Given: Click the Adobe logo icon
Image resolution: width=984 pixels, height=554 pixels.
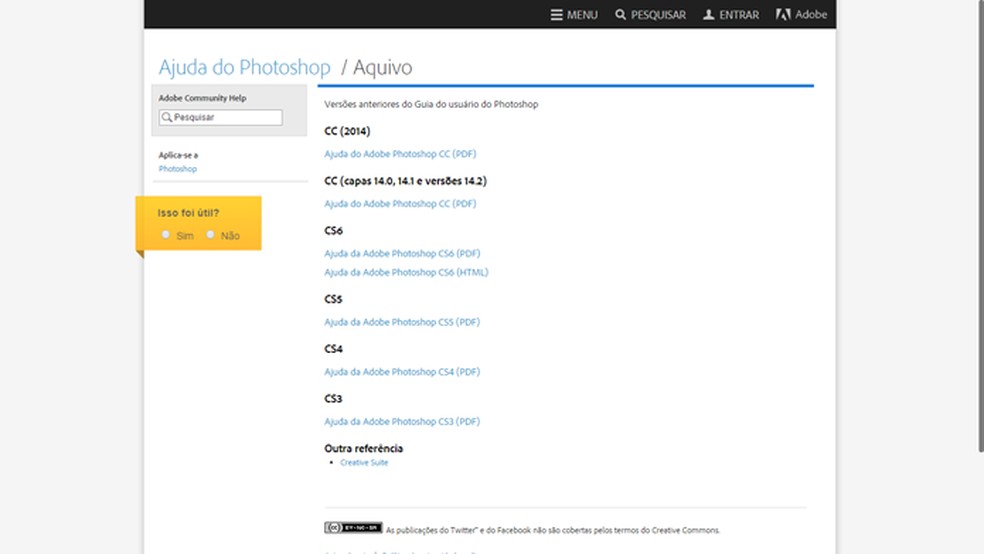Looking at the screenshot, I should (783, 14).
